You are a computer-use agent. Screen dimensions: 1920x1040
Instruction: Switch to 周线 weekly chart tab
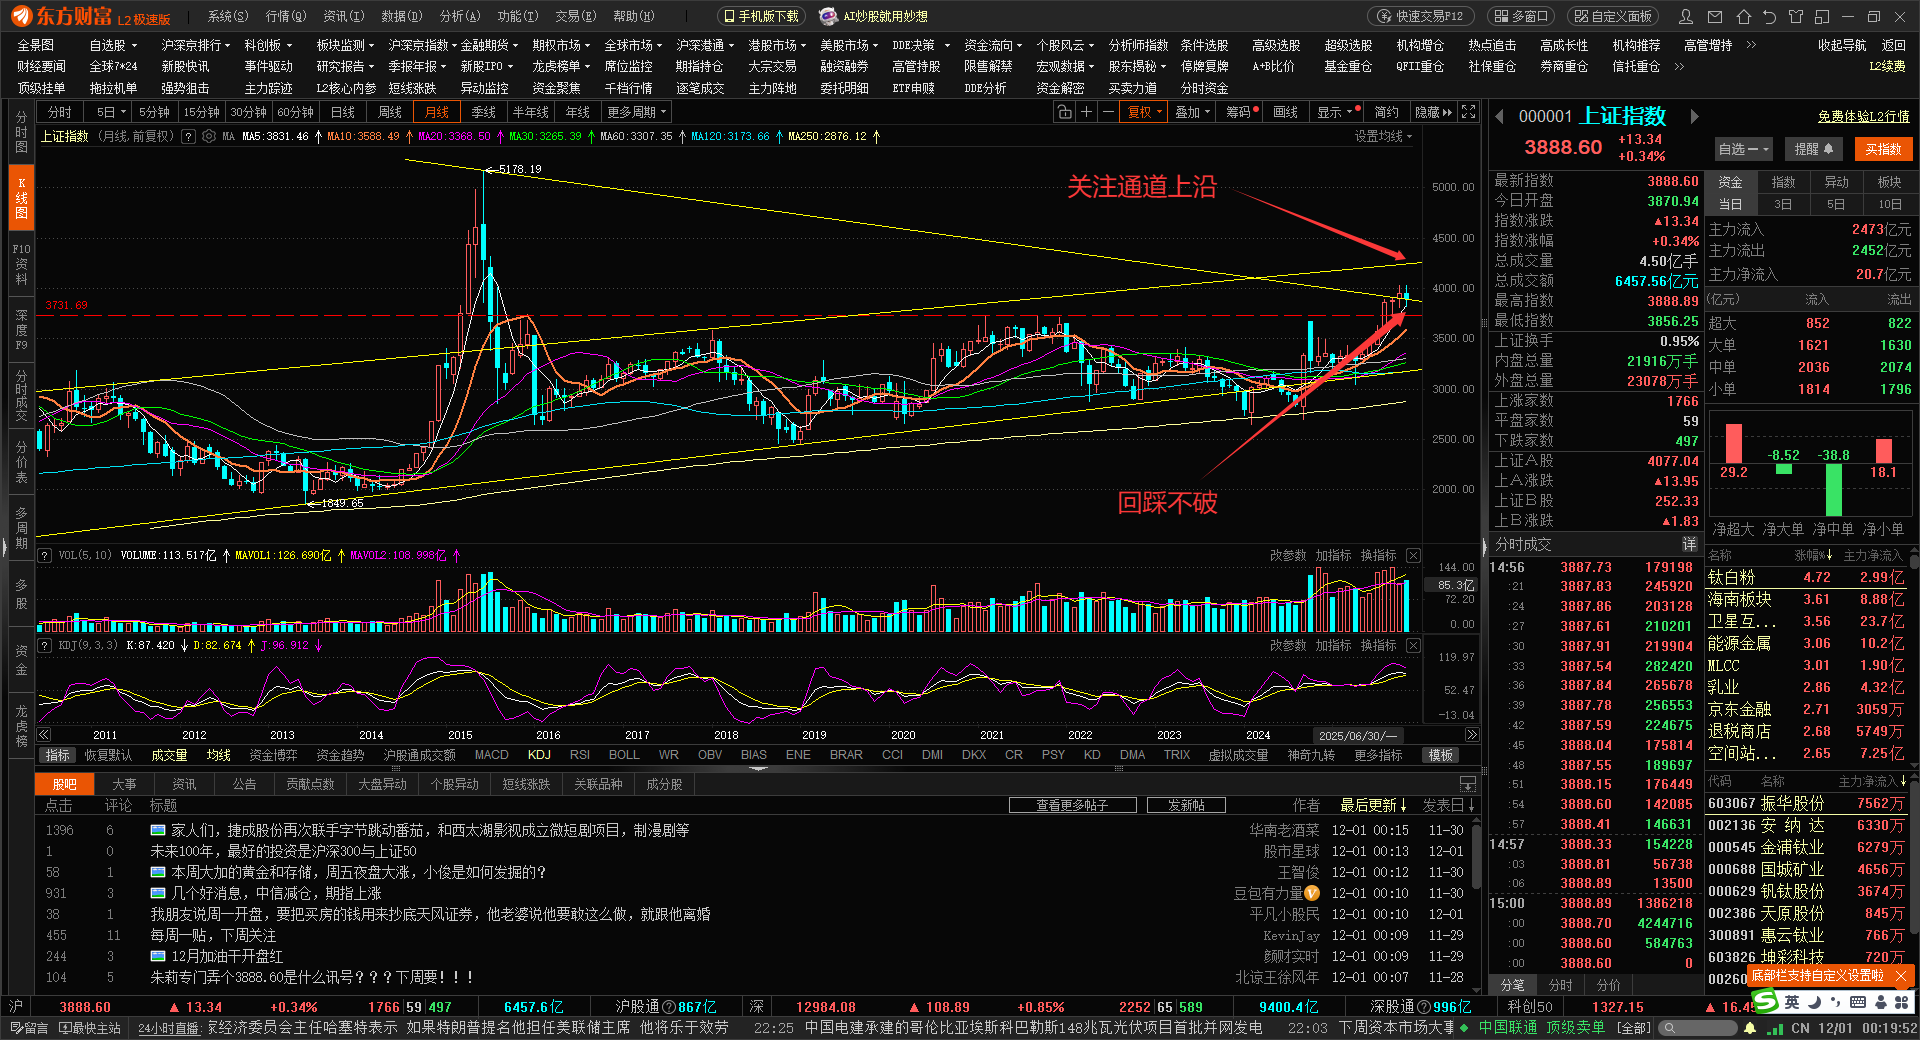(x=390, y=112)
